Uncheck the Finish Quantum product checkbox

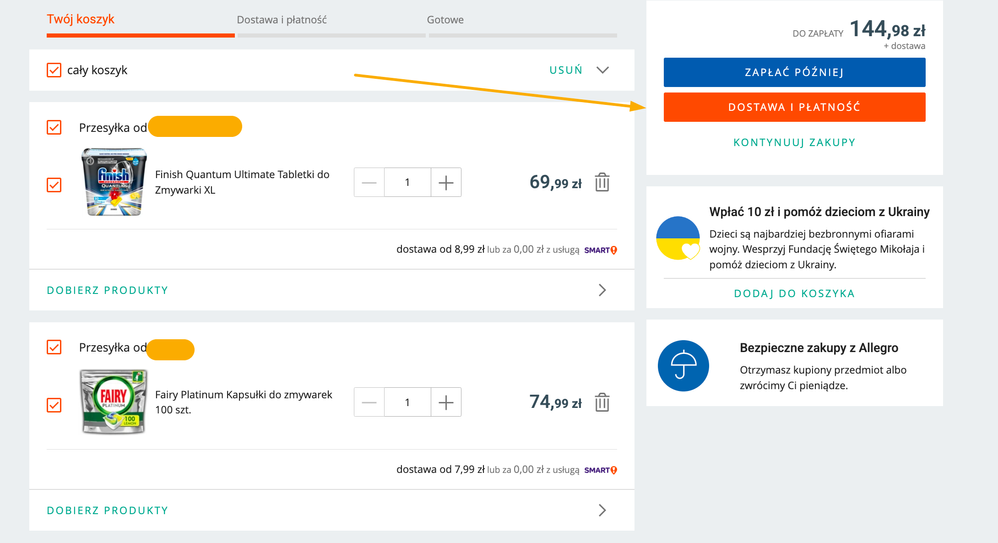(54, 185)
